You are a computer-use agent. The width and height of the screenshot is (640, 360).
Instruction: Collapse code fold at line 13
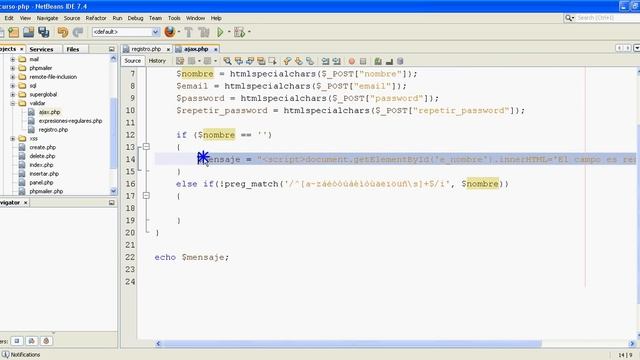pyautogui.click(x=146, y=147)
